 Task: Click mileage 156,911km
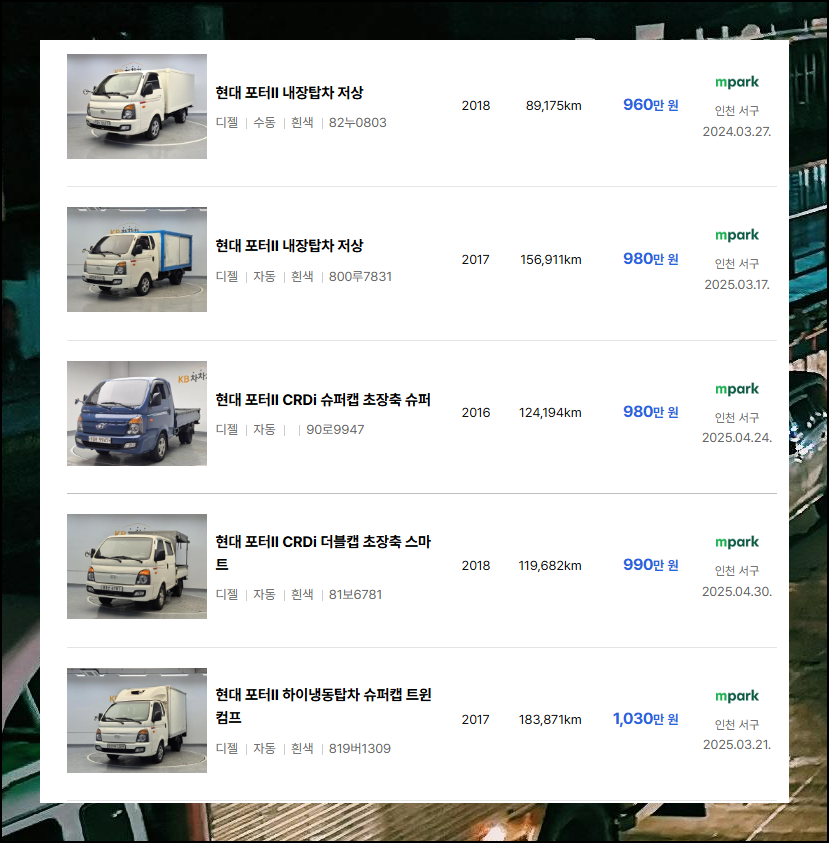pos(551,260)
